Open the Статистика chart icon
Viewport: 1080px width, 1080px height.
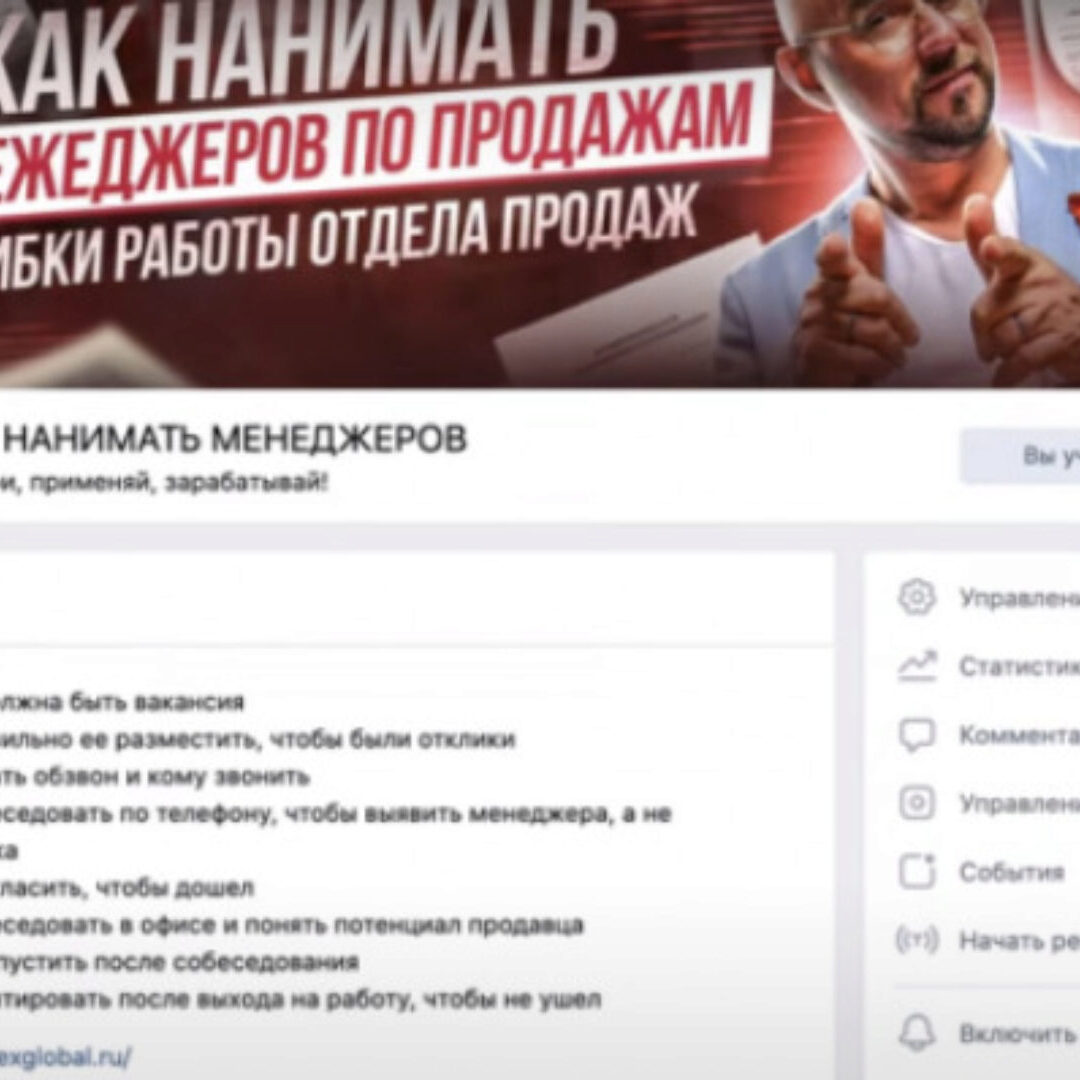[x=917, y=666]
